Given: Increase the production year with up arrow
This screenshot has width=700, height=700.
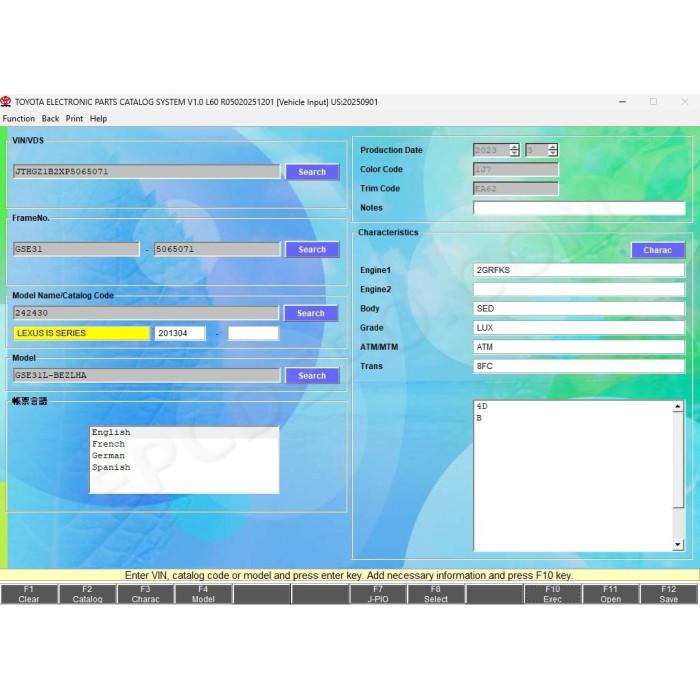Looking at the screenshot, I should [x=514, y=147].
